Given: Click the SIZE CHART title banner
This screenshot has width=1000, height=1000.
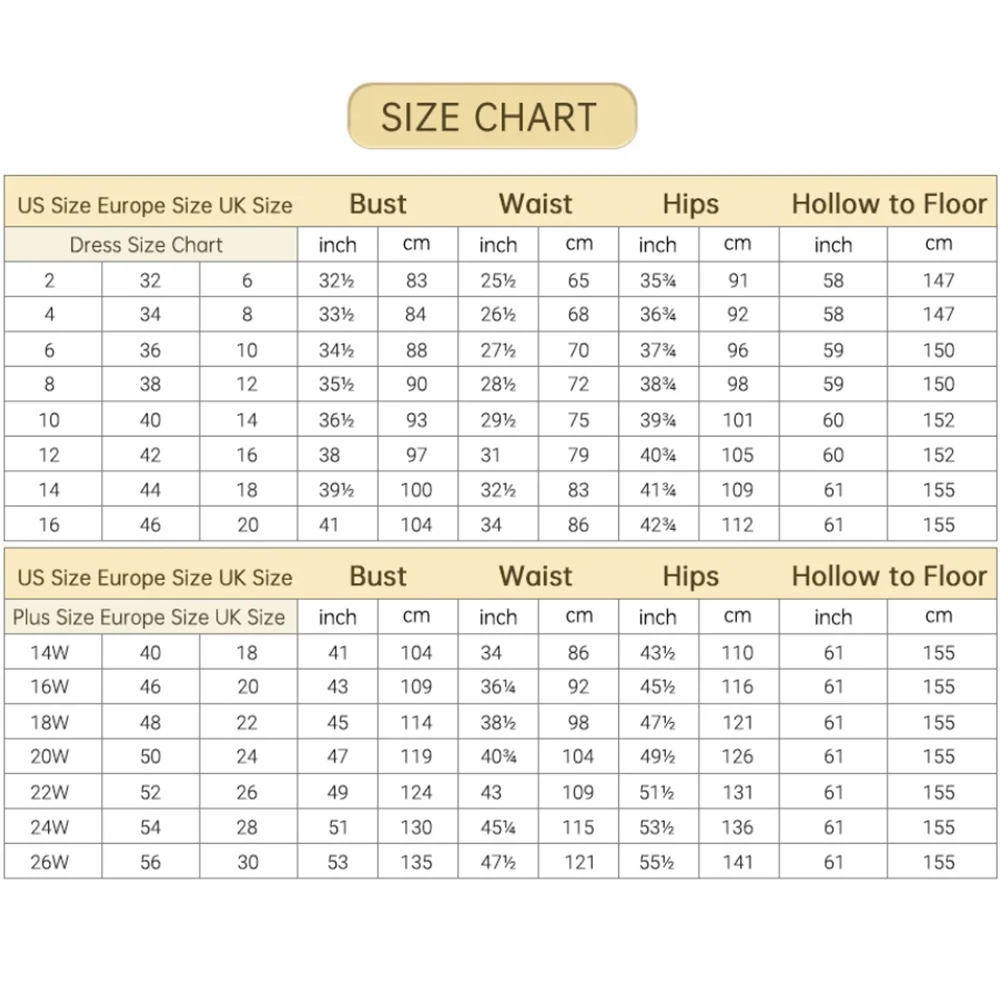Looking at the screenshot, I should pos(491,117).
